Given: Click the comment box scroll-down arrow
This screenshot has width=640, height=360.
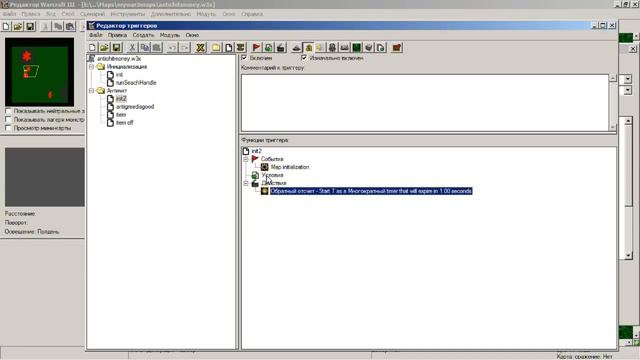Looking at the screenshot, I should coord(613,127).
